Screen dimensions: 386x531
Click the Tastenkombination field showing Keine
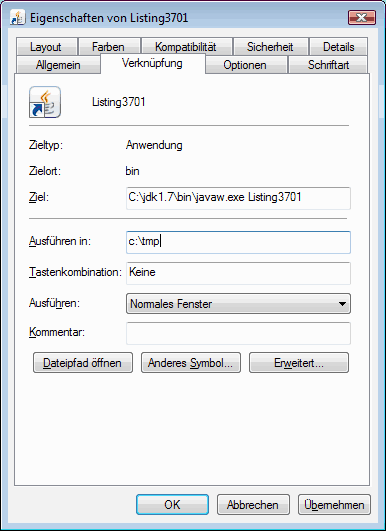[x=238, y=273]
